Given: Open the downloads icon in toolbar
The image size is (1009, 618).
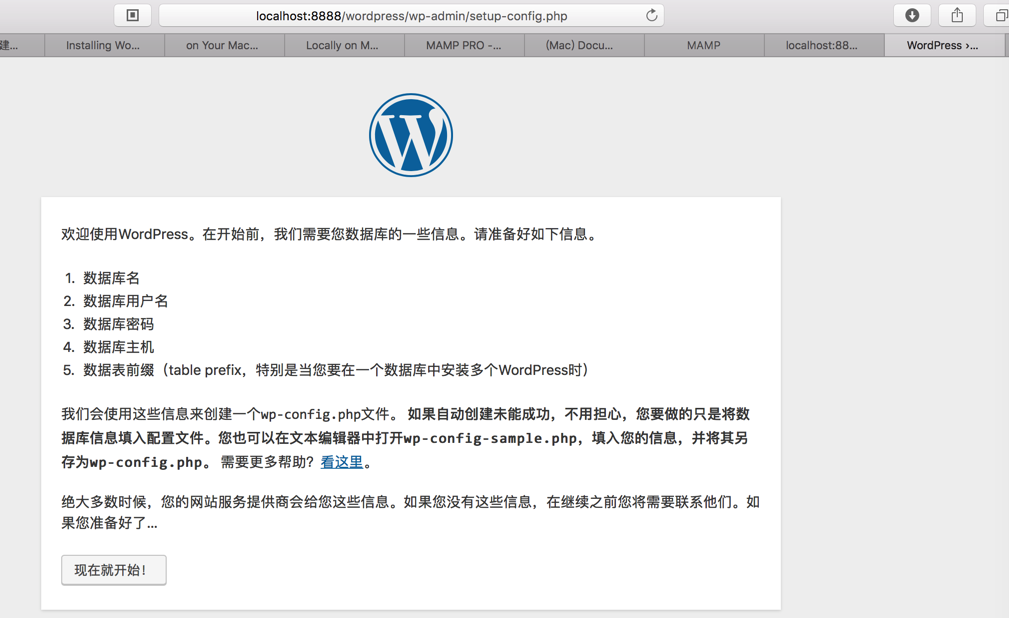Looking at the screenshot, I should pyautogui.click(x=912, y=15).
